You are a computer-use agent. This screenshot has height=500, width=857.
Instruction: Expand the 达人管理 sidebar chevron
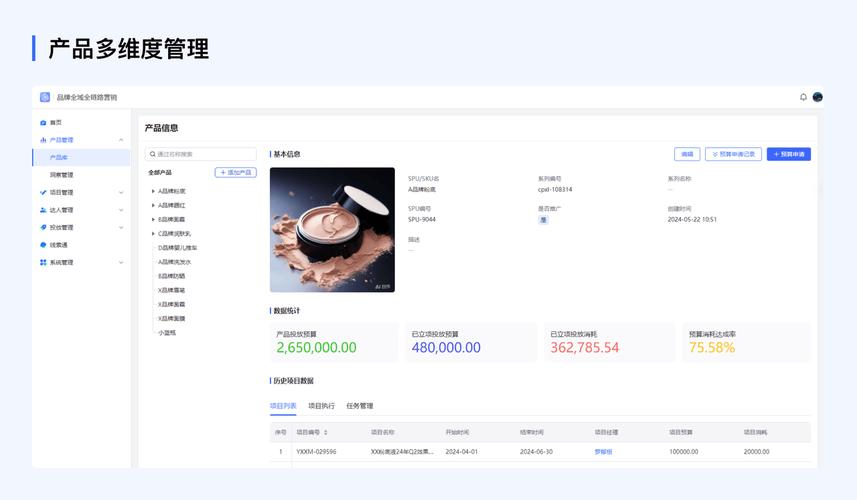tap(121, 210)
